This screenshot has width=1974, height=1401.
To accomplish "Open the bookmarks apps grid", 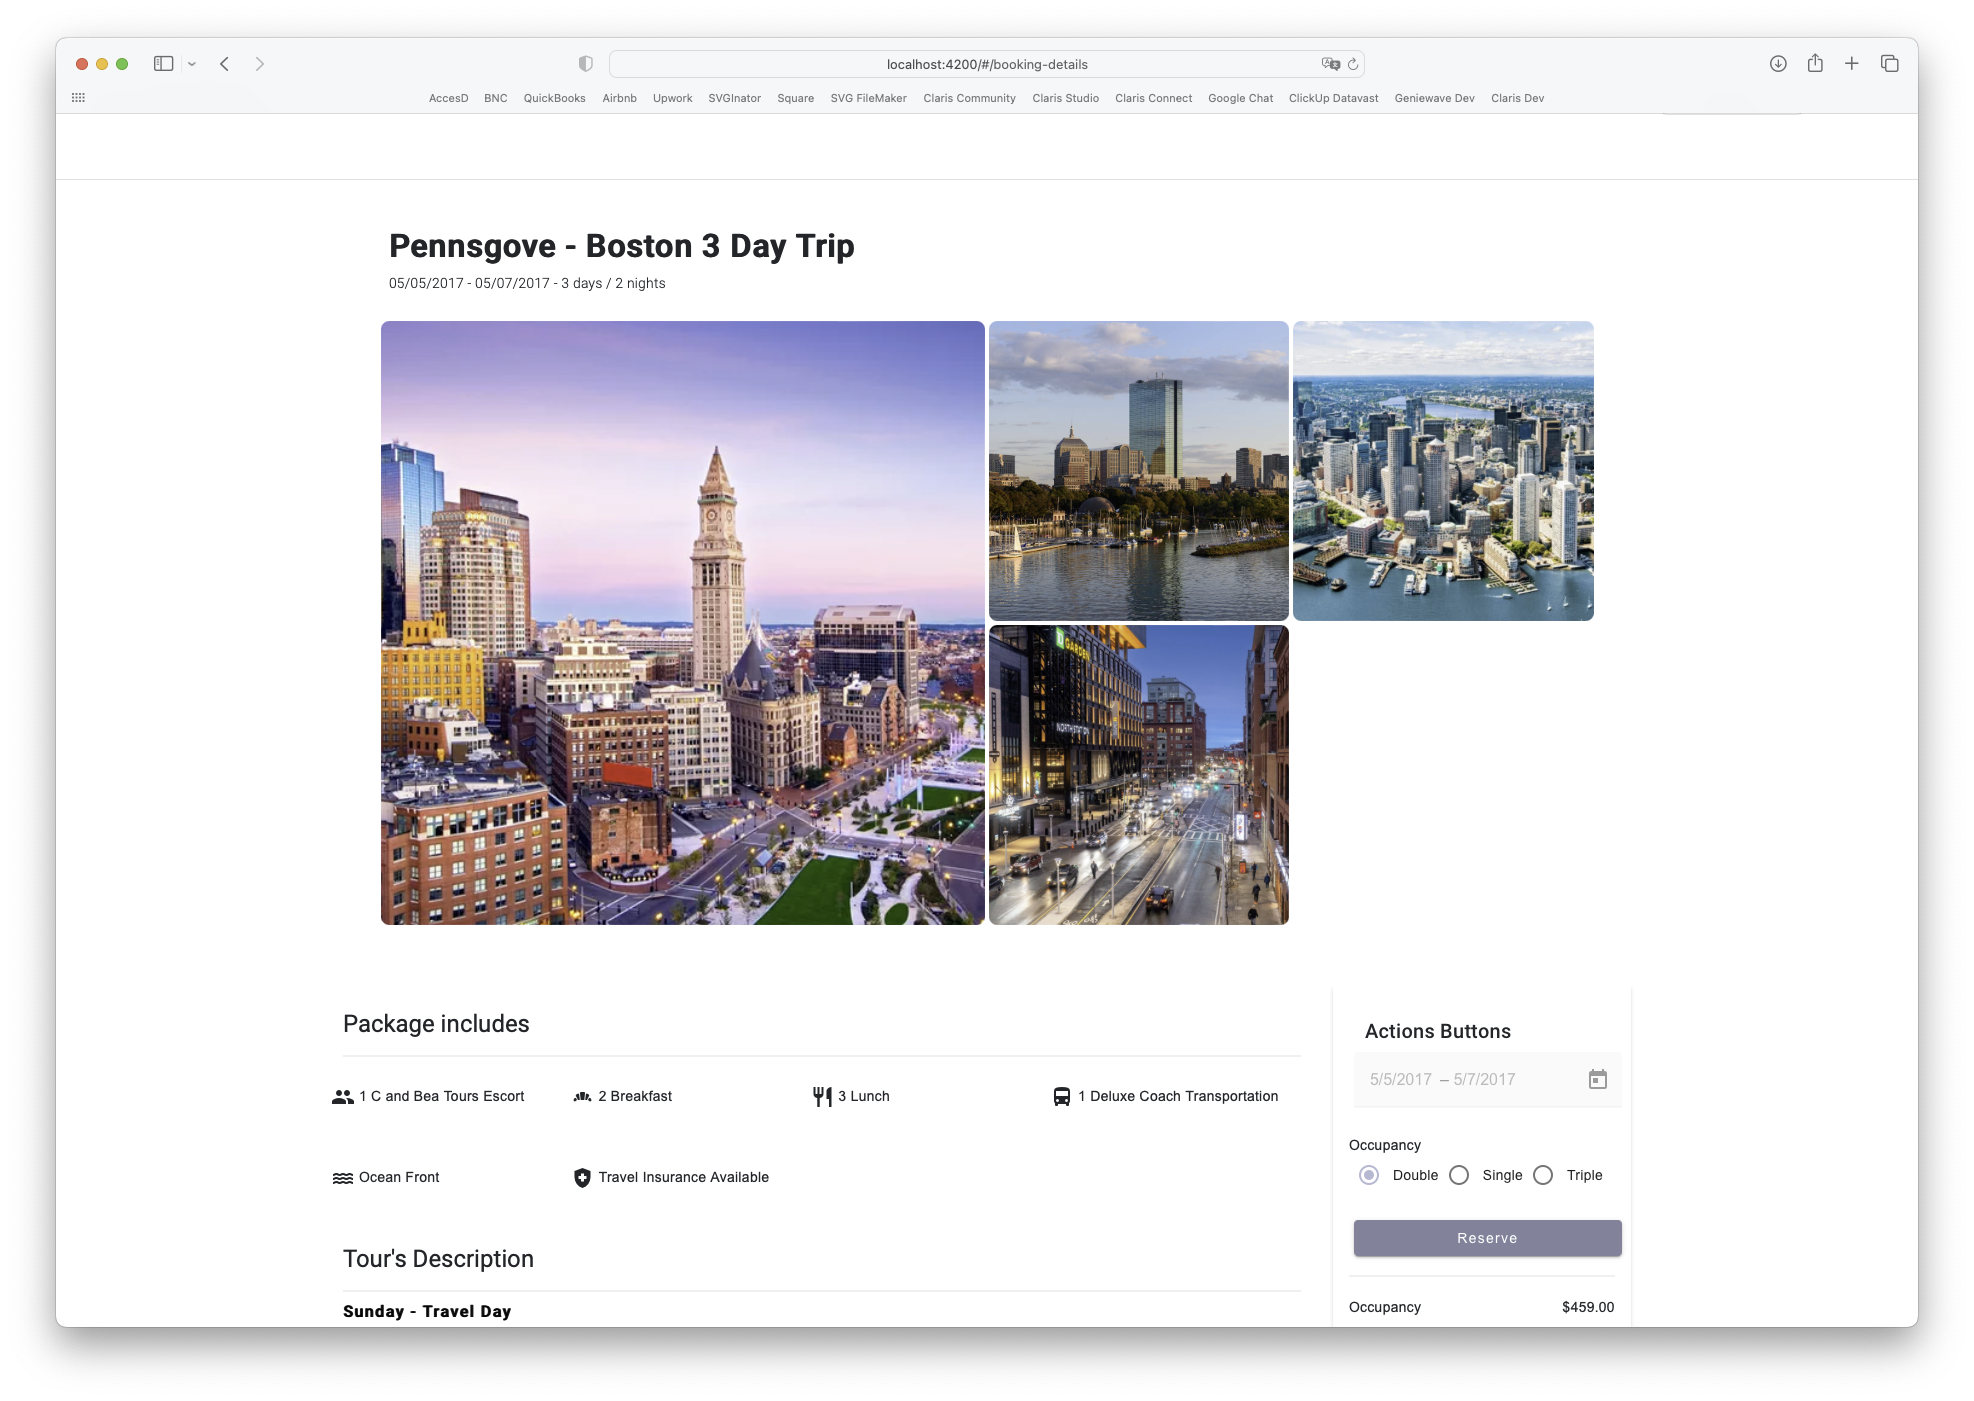I will coord(79,98).
